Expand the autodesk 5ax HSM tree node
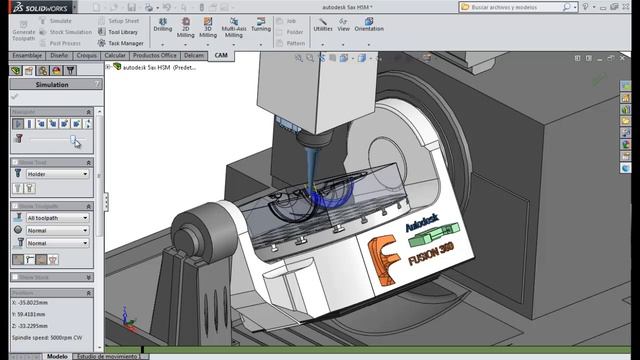 click(x=108, y=67)
